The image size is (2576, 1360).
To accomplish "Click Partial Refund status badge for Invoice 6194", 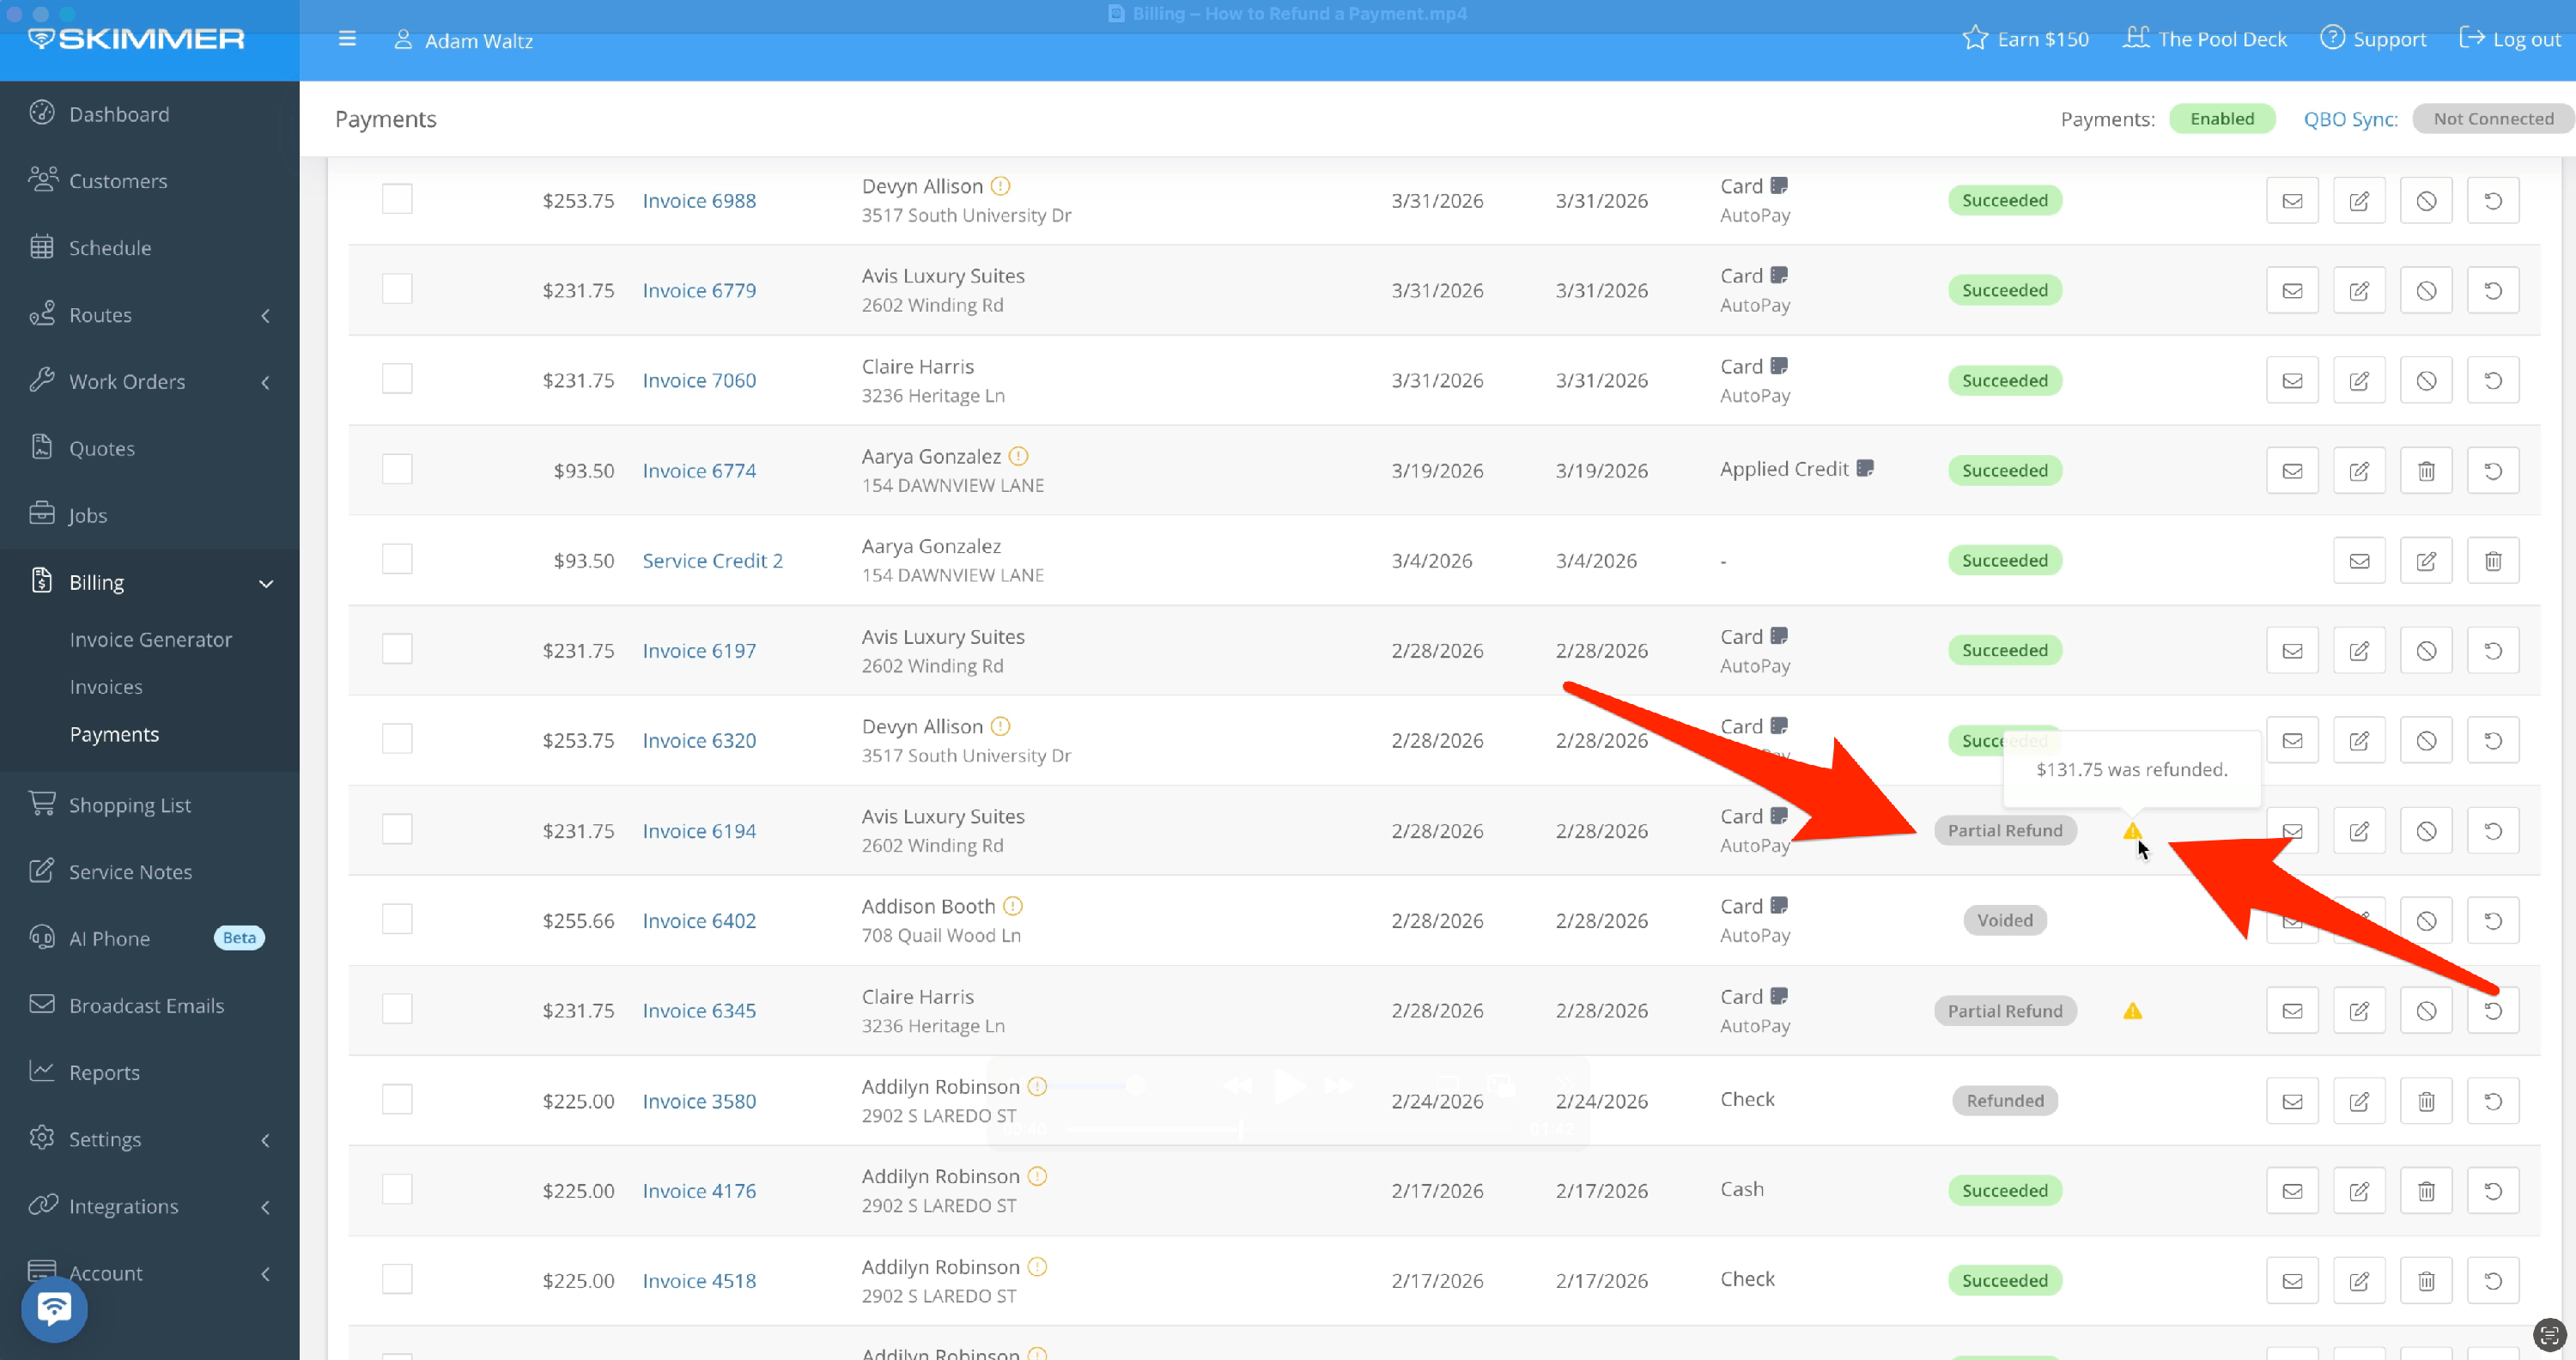I will (2004, 830).
